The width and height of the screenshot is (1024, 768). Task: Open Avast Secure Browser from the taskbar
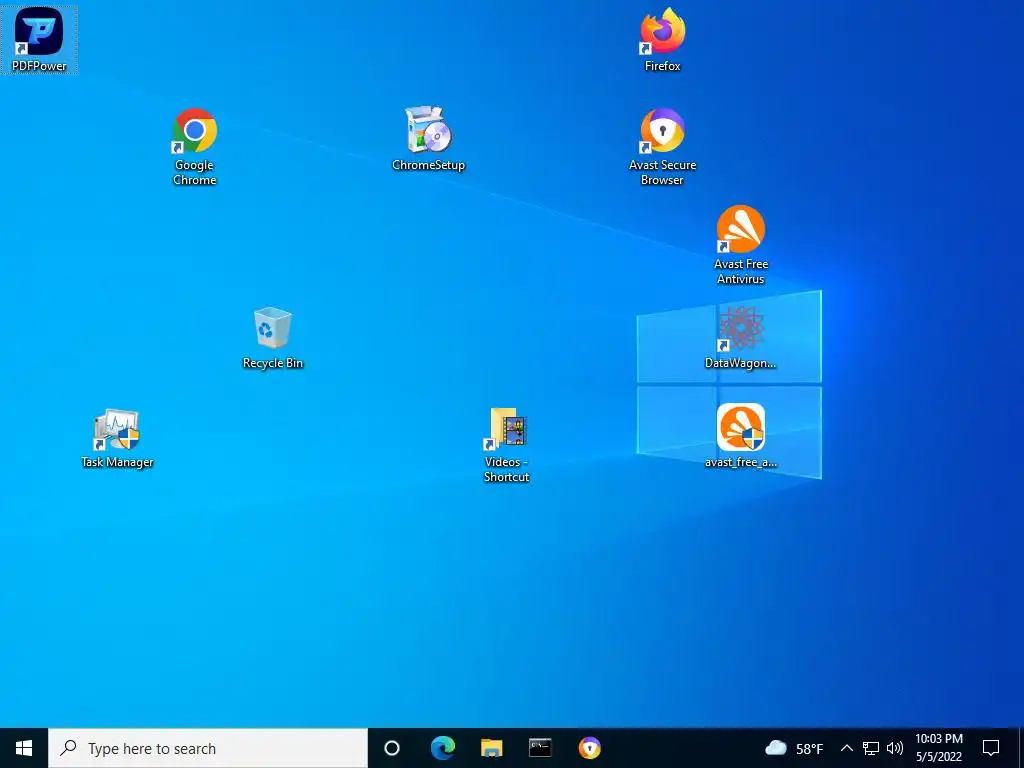click(590, 748)
